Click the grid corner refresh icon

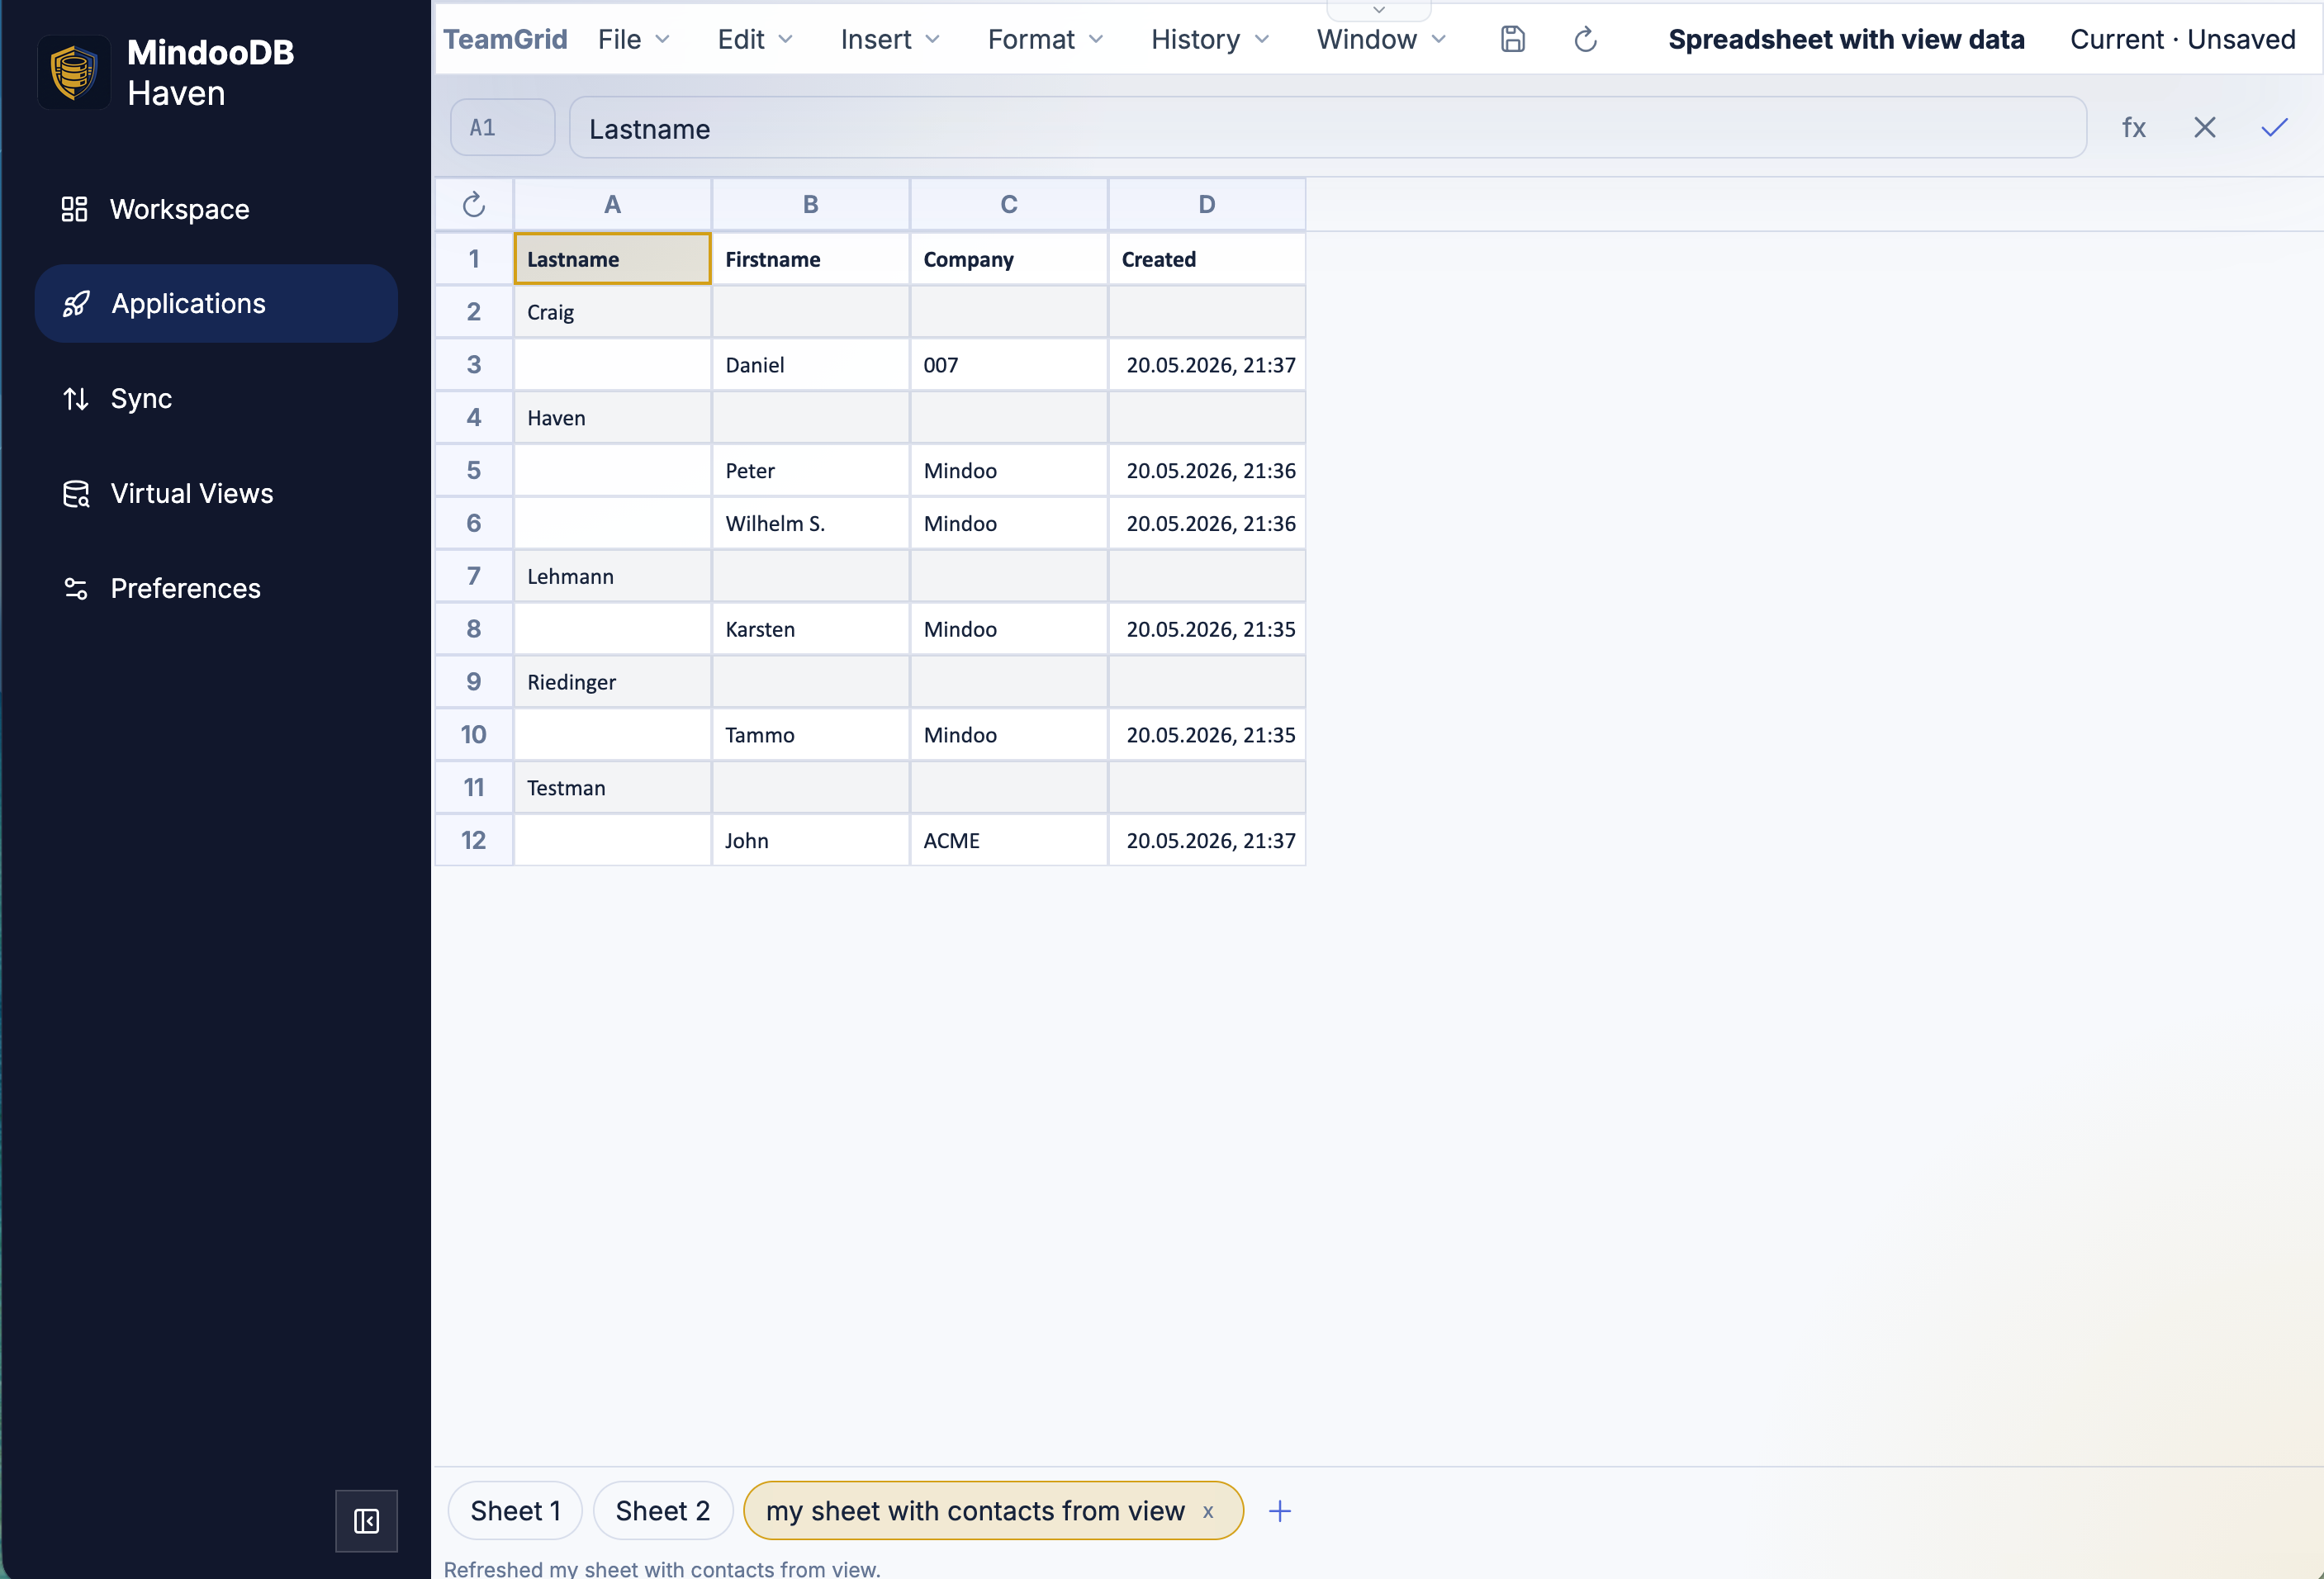(x=474, y=205)
